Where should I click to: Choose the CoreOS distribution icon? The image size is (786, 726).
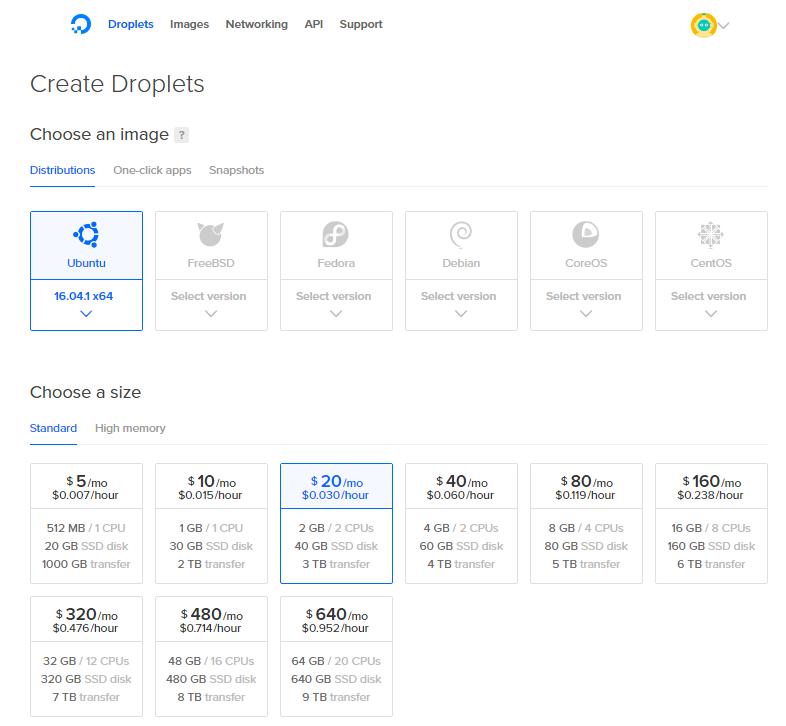(x=586, y=235)
